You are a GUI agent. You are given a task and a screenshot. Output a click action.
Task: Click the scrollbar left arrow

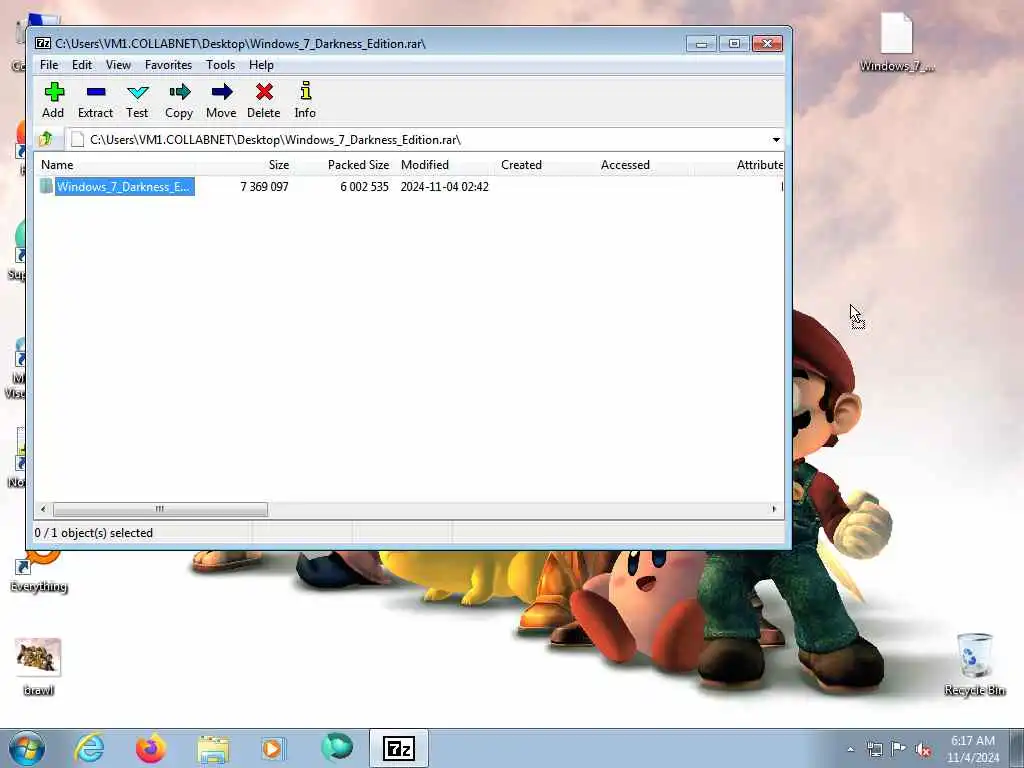(43, 509)
